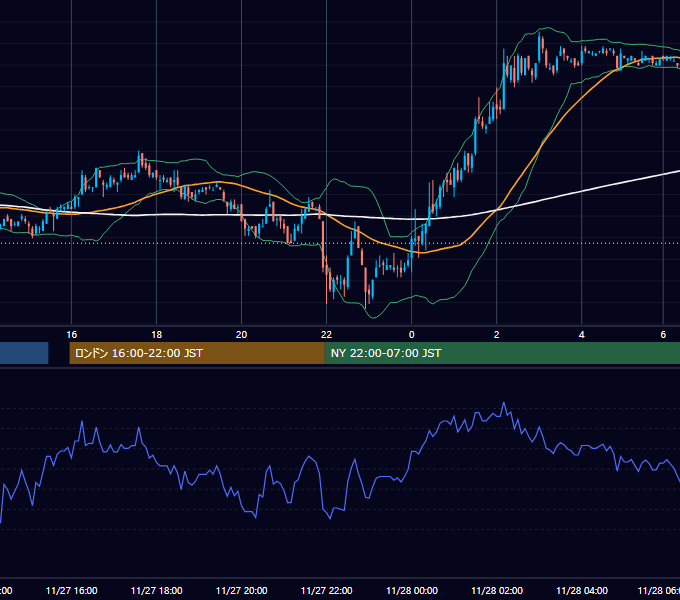
Task: Click the "4" hour label on chart axis
Action: pyautogui.click(x=582, y=335)
